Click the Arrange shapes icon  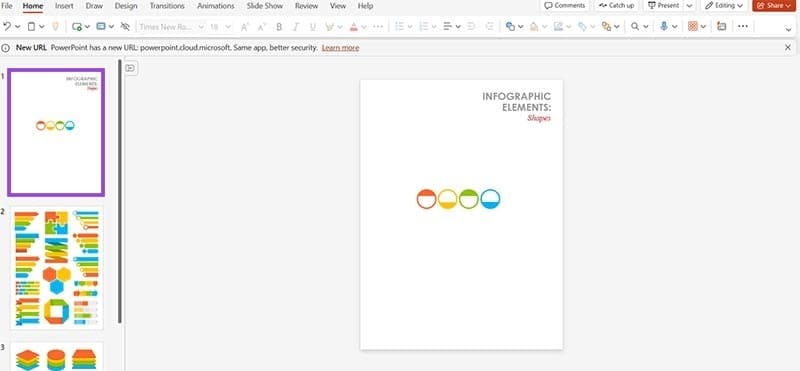pyautogui.click(x=606, y=27)
